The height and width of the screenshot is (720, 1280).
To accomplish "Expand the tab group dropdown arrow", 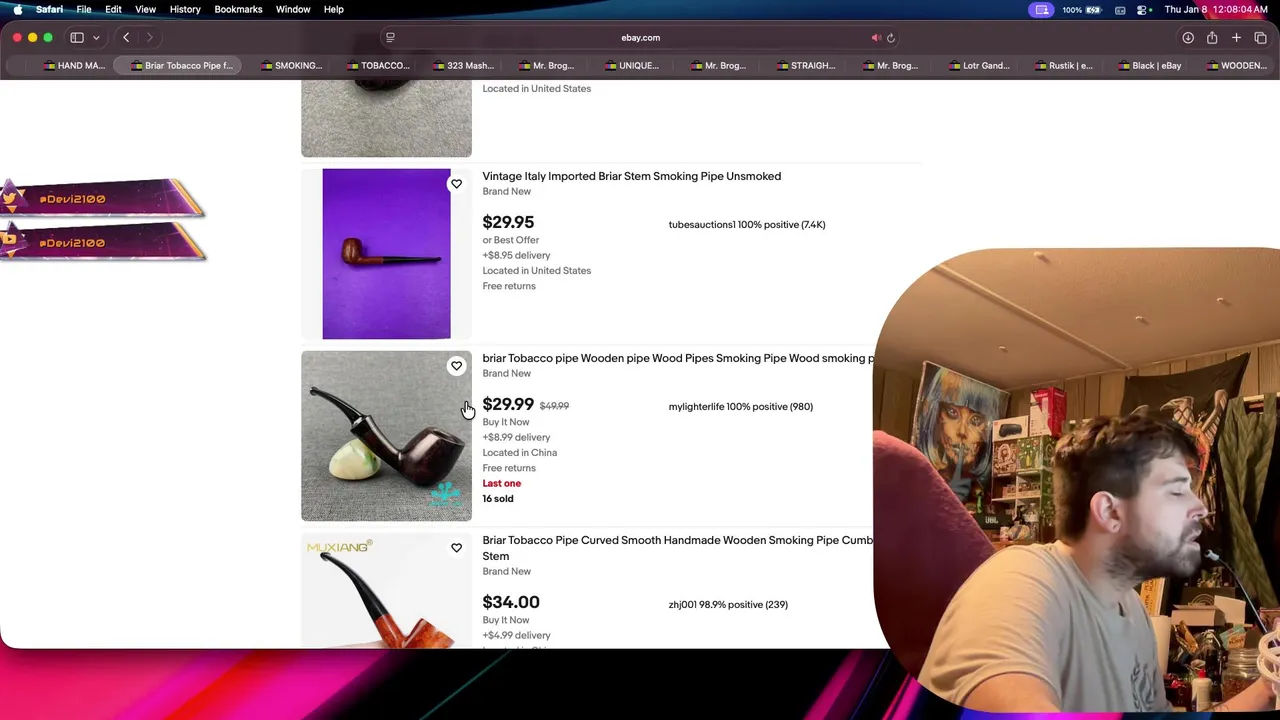I will pyautogui.click(x=96, y=38).
